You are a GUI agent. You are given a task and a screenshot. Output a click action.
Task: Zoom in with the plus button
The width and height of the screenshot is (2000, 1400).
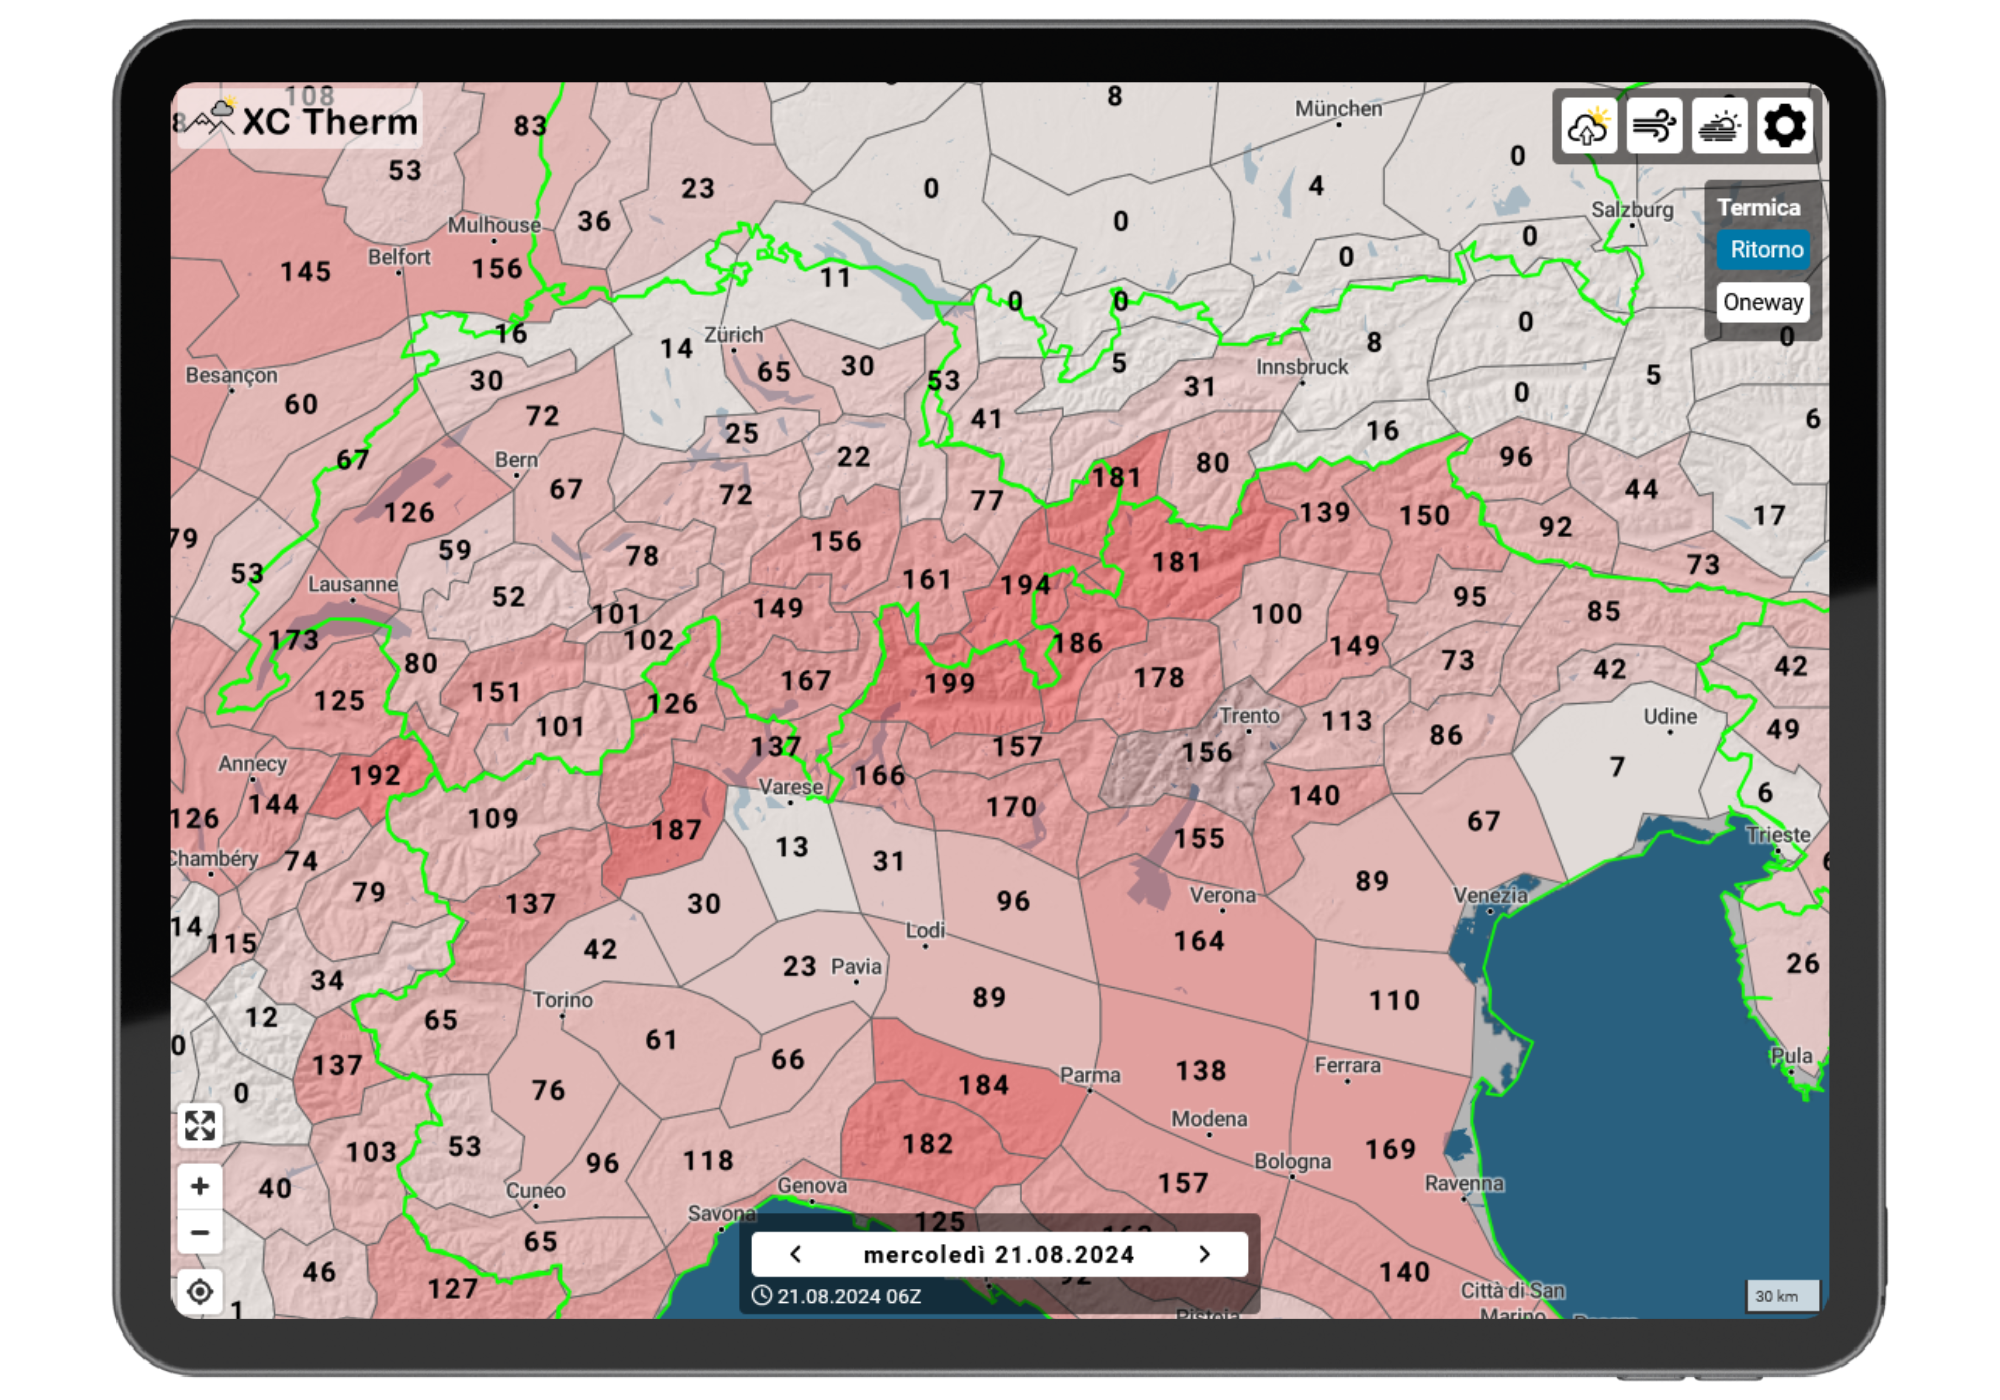pos(200,1186)
